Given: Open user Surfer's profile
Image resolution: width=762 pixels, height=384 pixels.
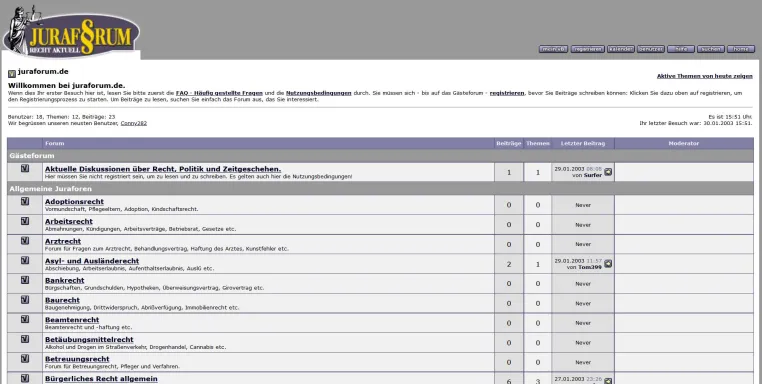Looking at the screenshot, I should click(592, 175).
